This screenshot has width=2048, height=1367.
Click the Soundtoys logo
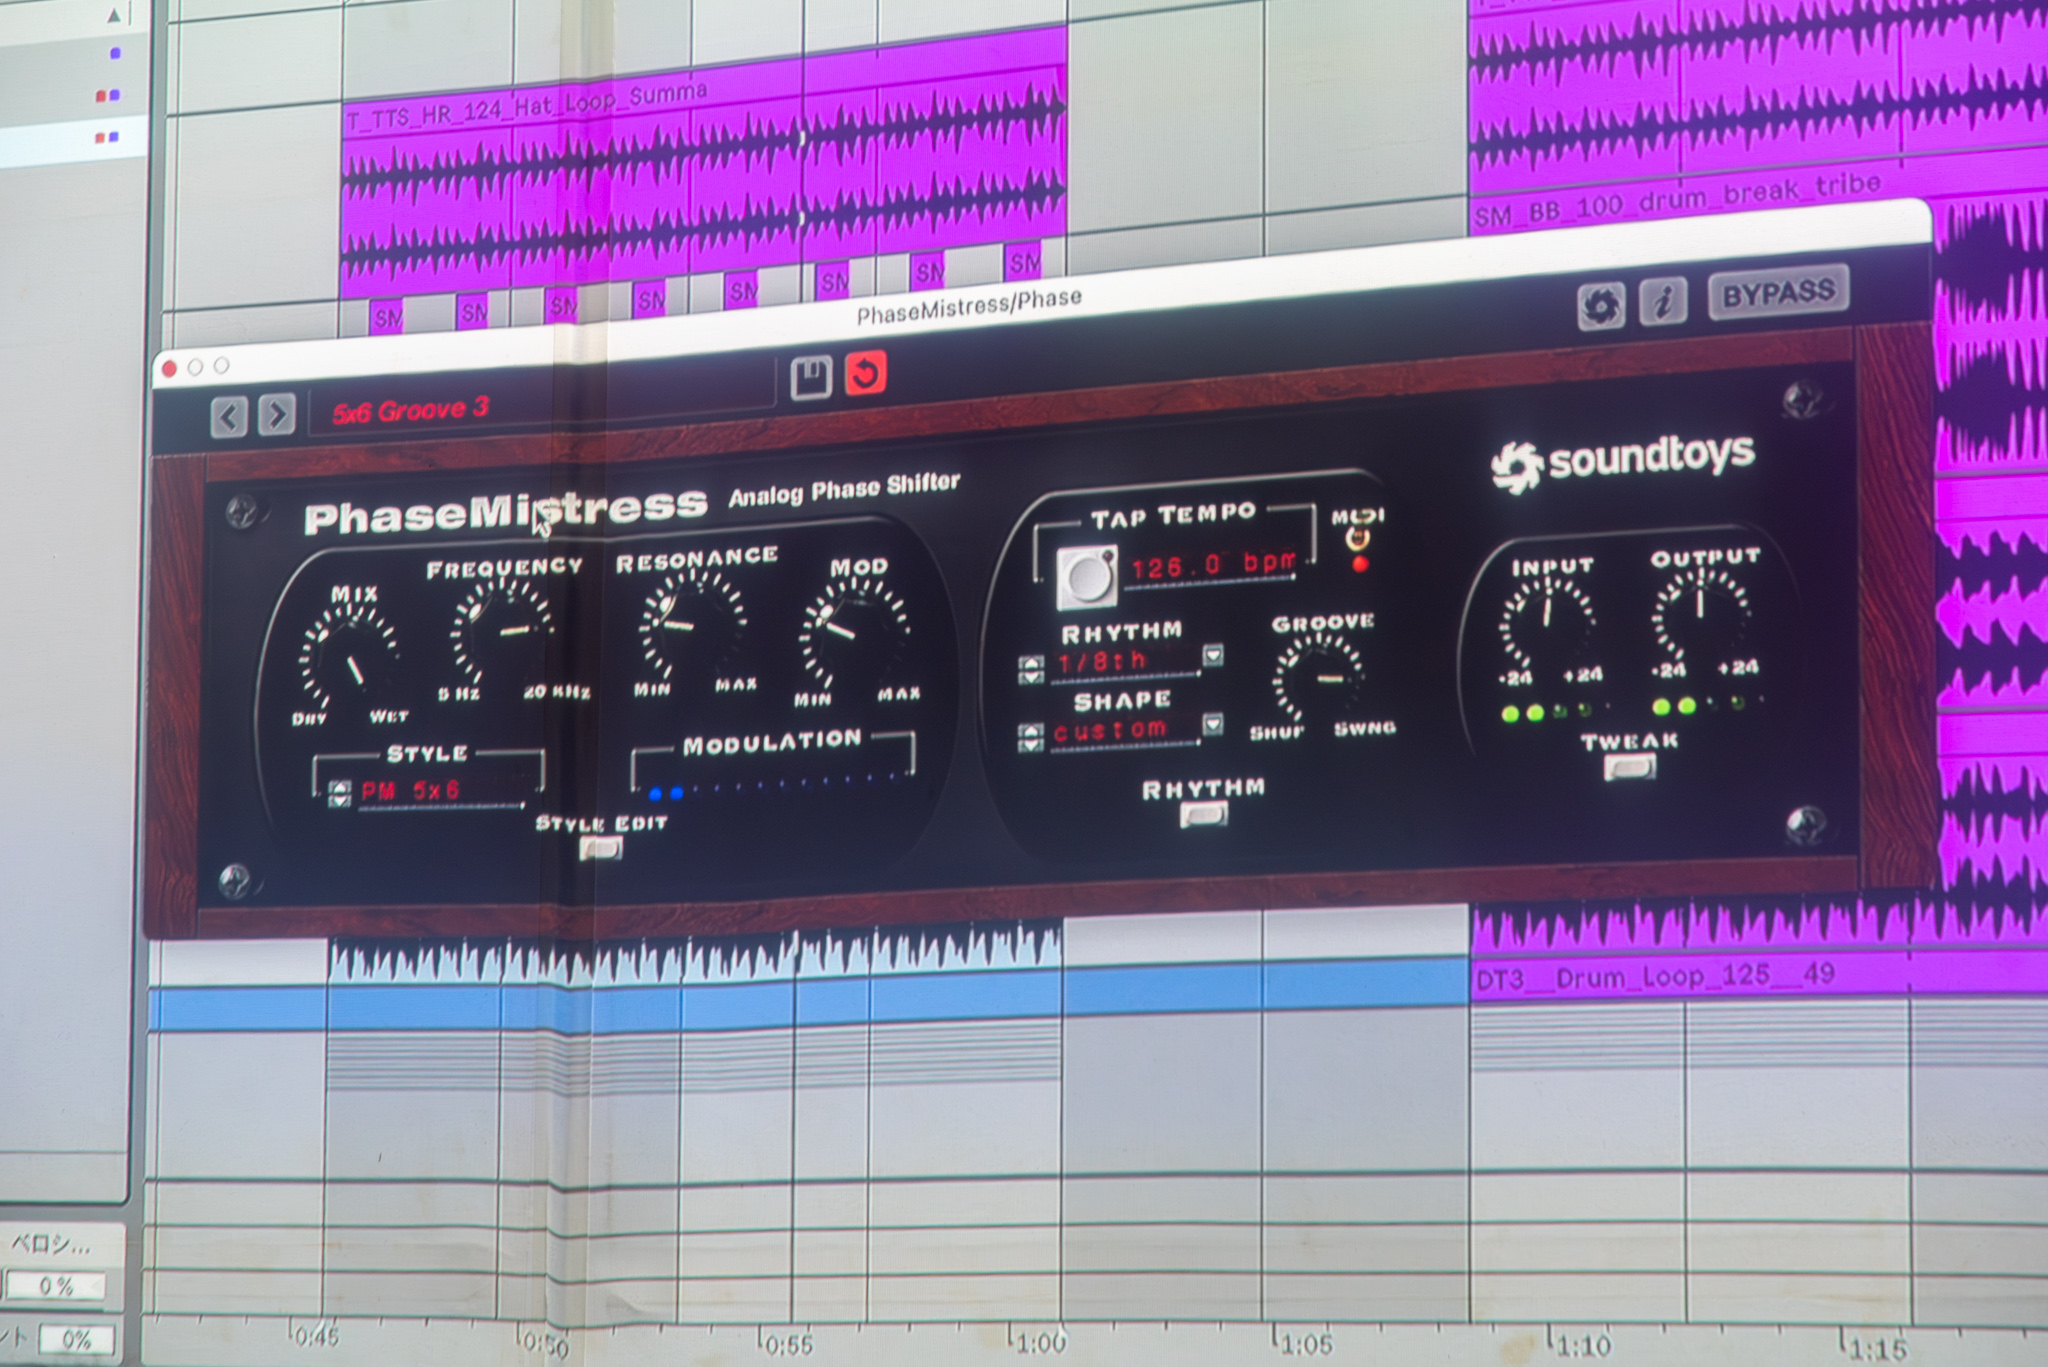(x=1622, y=462)
